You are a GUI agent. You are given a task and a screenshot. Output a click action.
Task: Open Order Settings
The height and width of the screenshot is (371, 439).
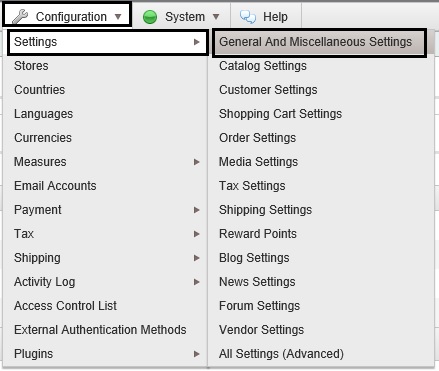coord(321,138)
